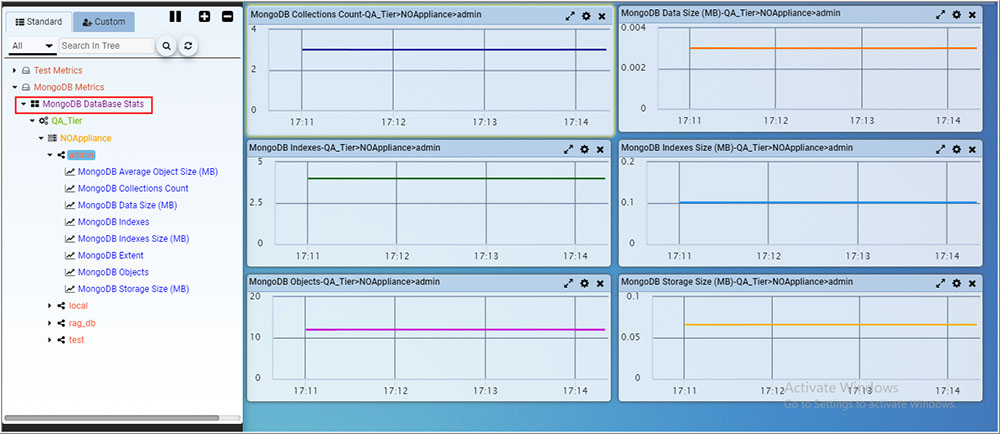The height and width of the screenshot is (434, 1000).
Task: Expand the test database node
Action: click(50, 340)
